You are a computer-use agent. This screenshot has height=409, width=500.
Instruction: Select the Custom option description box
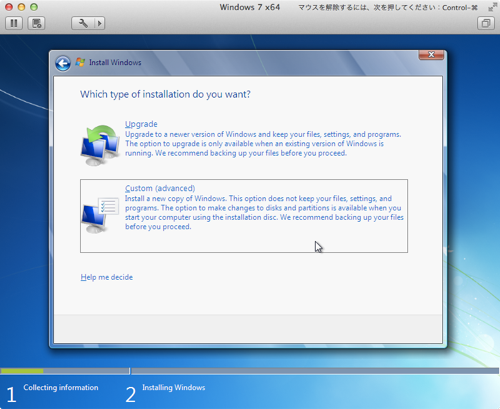click(x=244, y=216)
